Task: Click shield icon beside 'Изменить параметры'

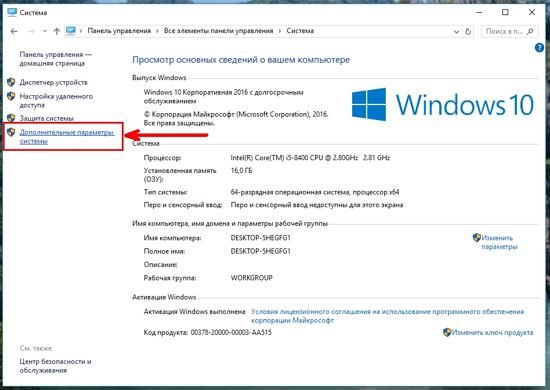Action: coord(476,238)
